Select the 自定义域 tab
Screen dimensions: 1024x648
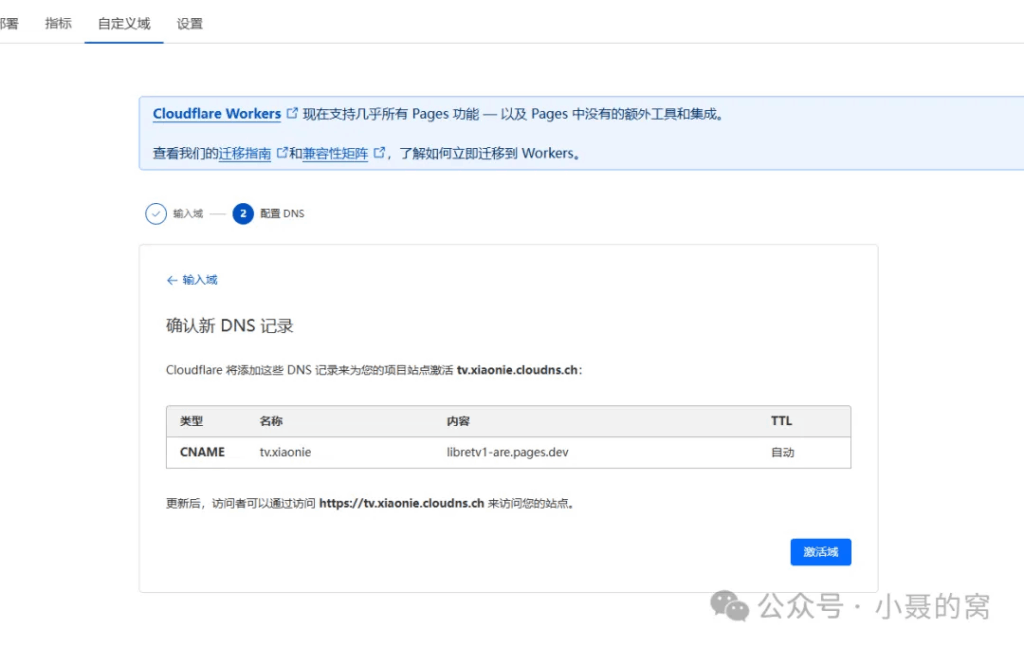pos(124,24)
